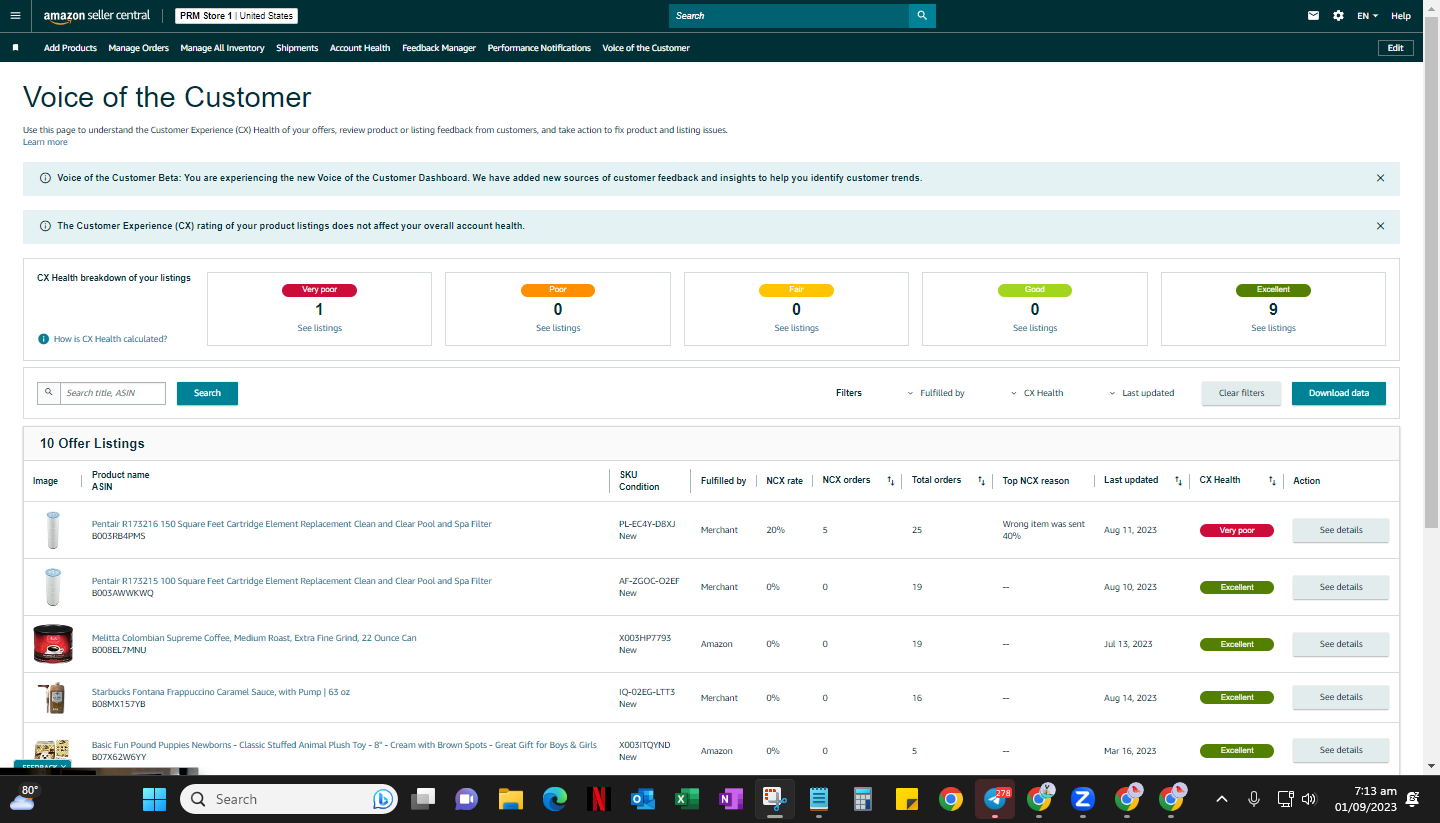Open Sticky Notes from the taskbar
This screenshot has height=823, width=1440.
point(907,799)
